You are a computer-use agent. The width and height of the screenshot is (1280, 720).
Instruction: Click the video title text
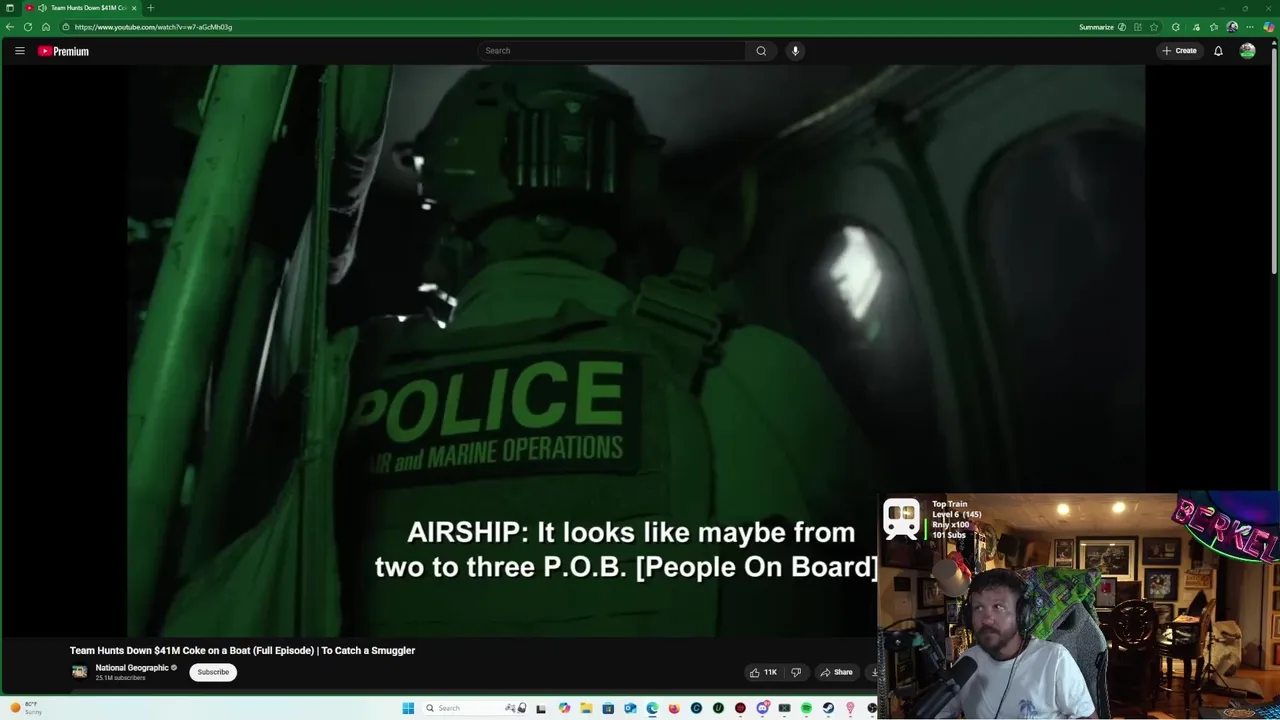[x=242, y=650]
